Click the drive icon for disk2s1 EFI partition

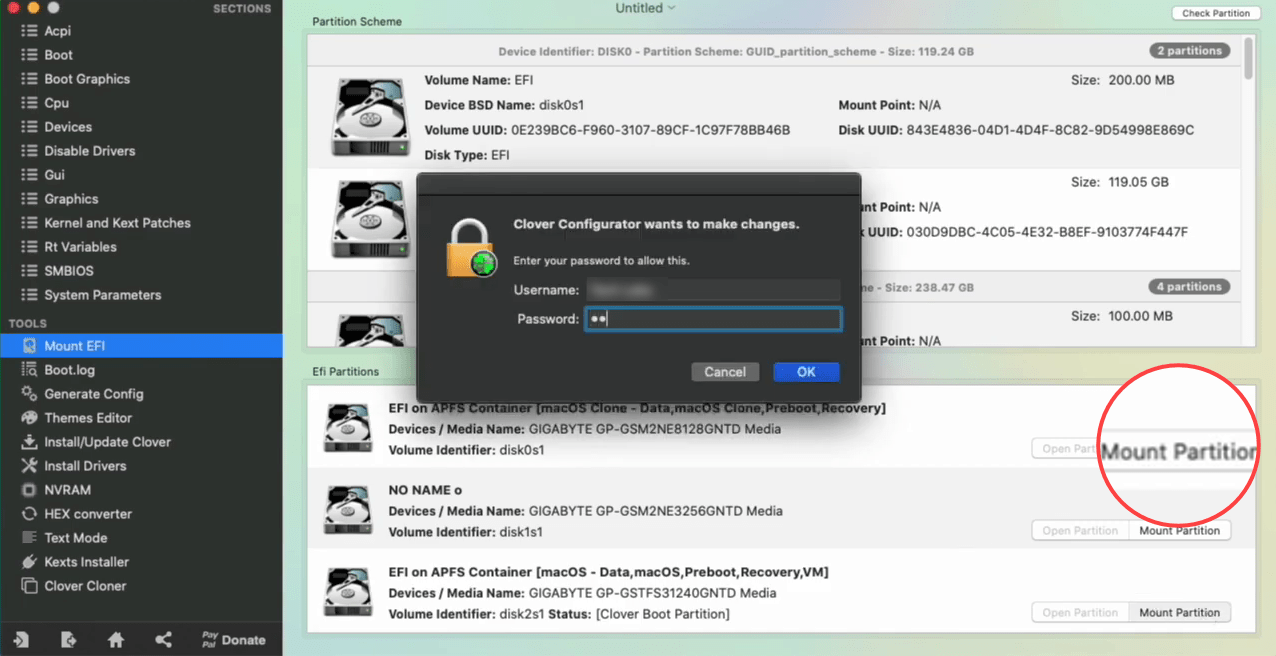[348, 592]
